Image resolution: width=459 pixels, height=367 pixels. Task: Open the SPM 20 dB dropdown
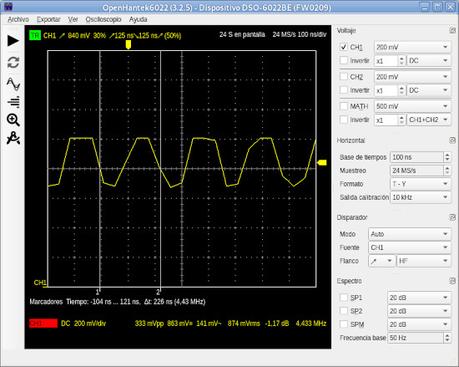tap(419, 324)
